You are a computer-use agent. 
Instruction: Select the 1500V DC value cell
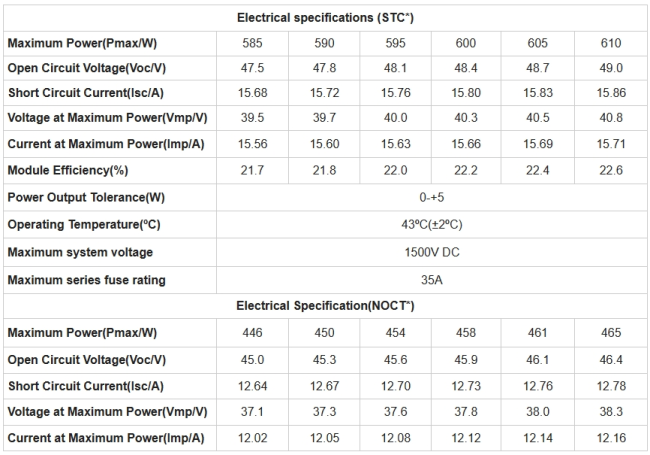pos(431,252)
